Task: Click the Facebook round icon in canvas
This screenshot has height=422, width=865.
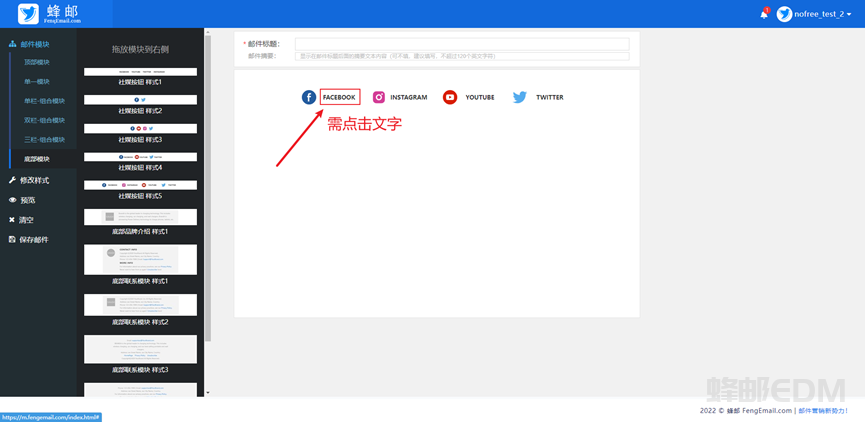Action: (x=308, y=97)
